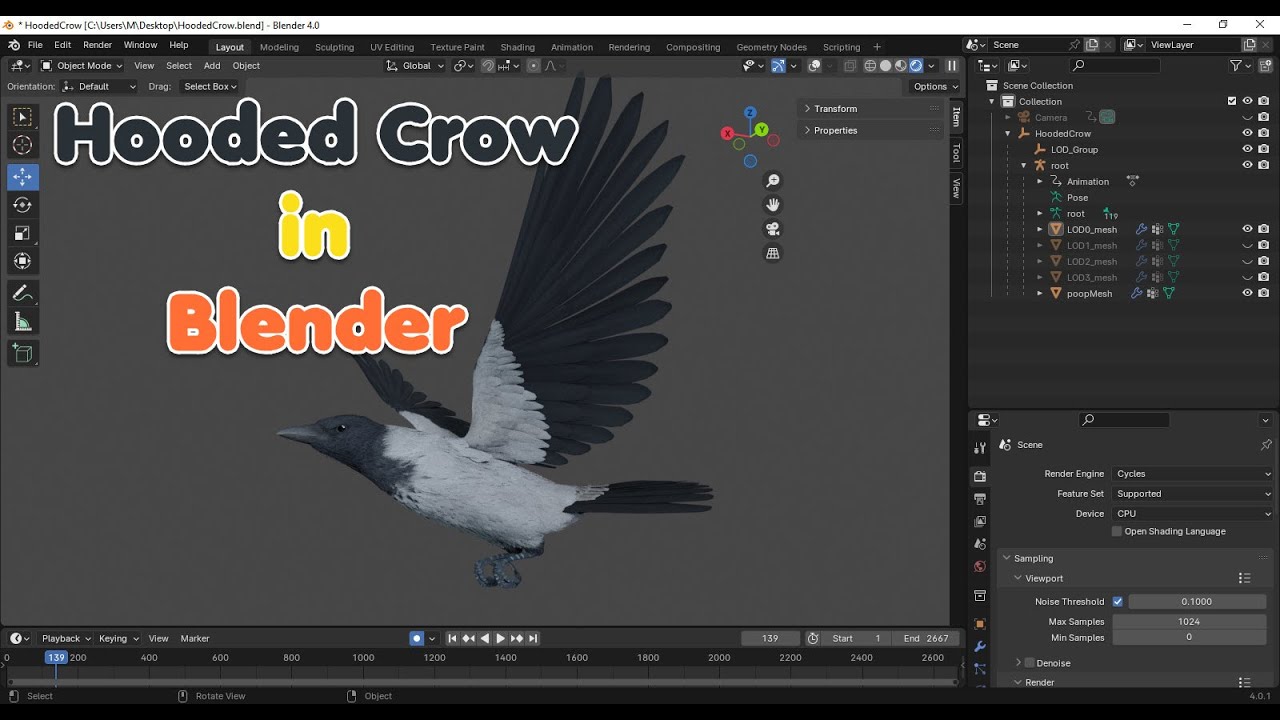
Task: Toggle visibility of HoodedCrow collection
Action: tap(1247, 133)
